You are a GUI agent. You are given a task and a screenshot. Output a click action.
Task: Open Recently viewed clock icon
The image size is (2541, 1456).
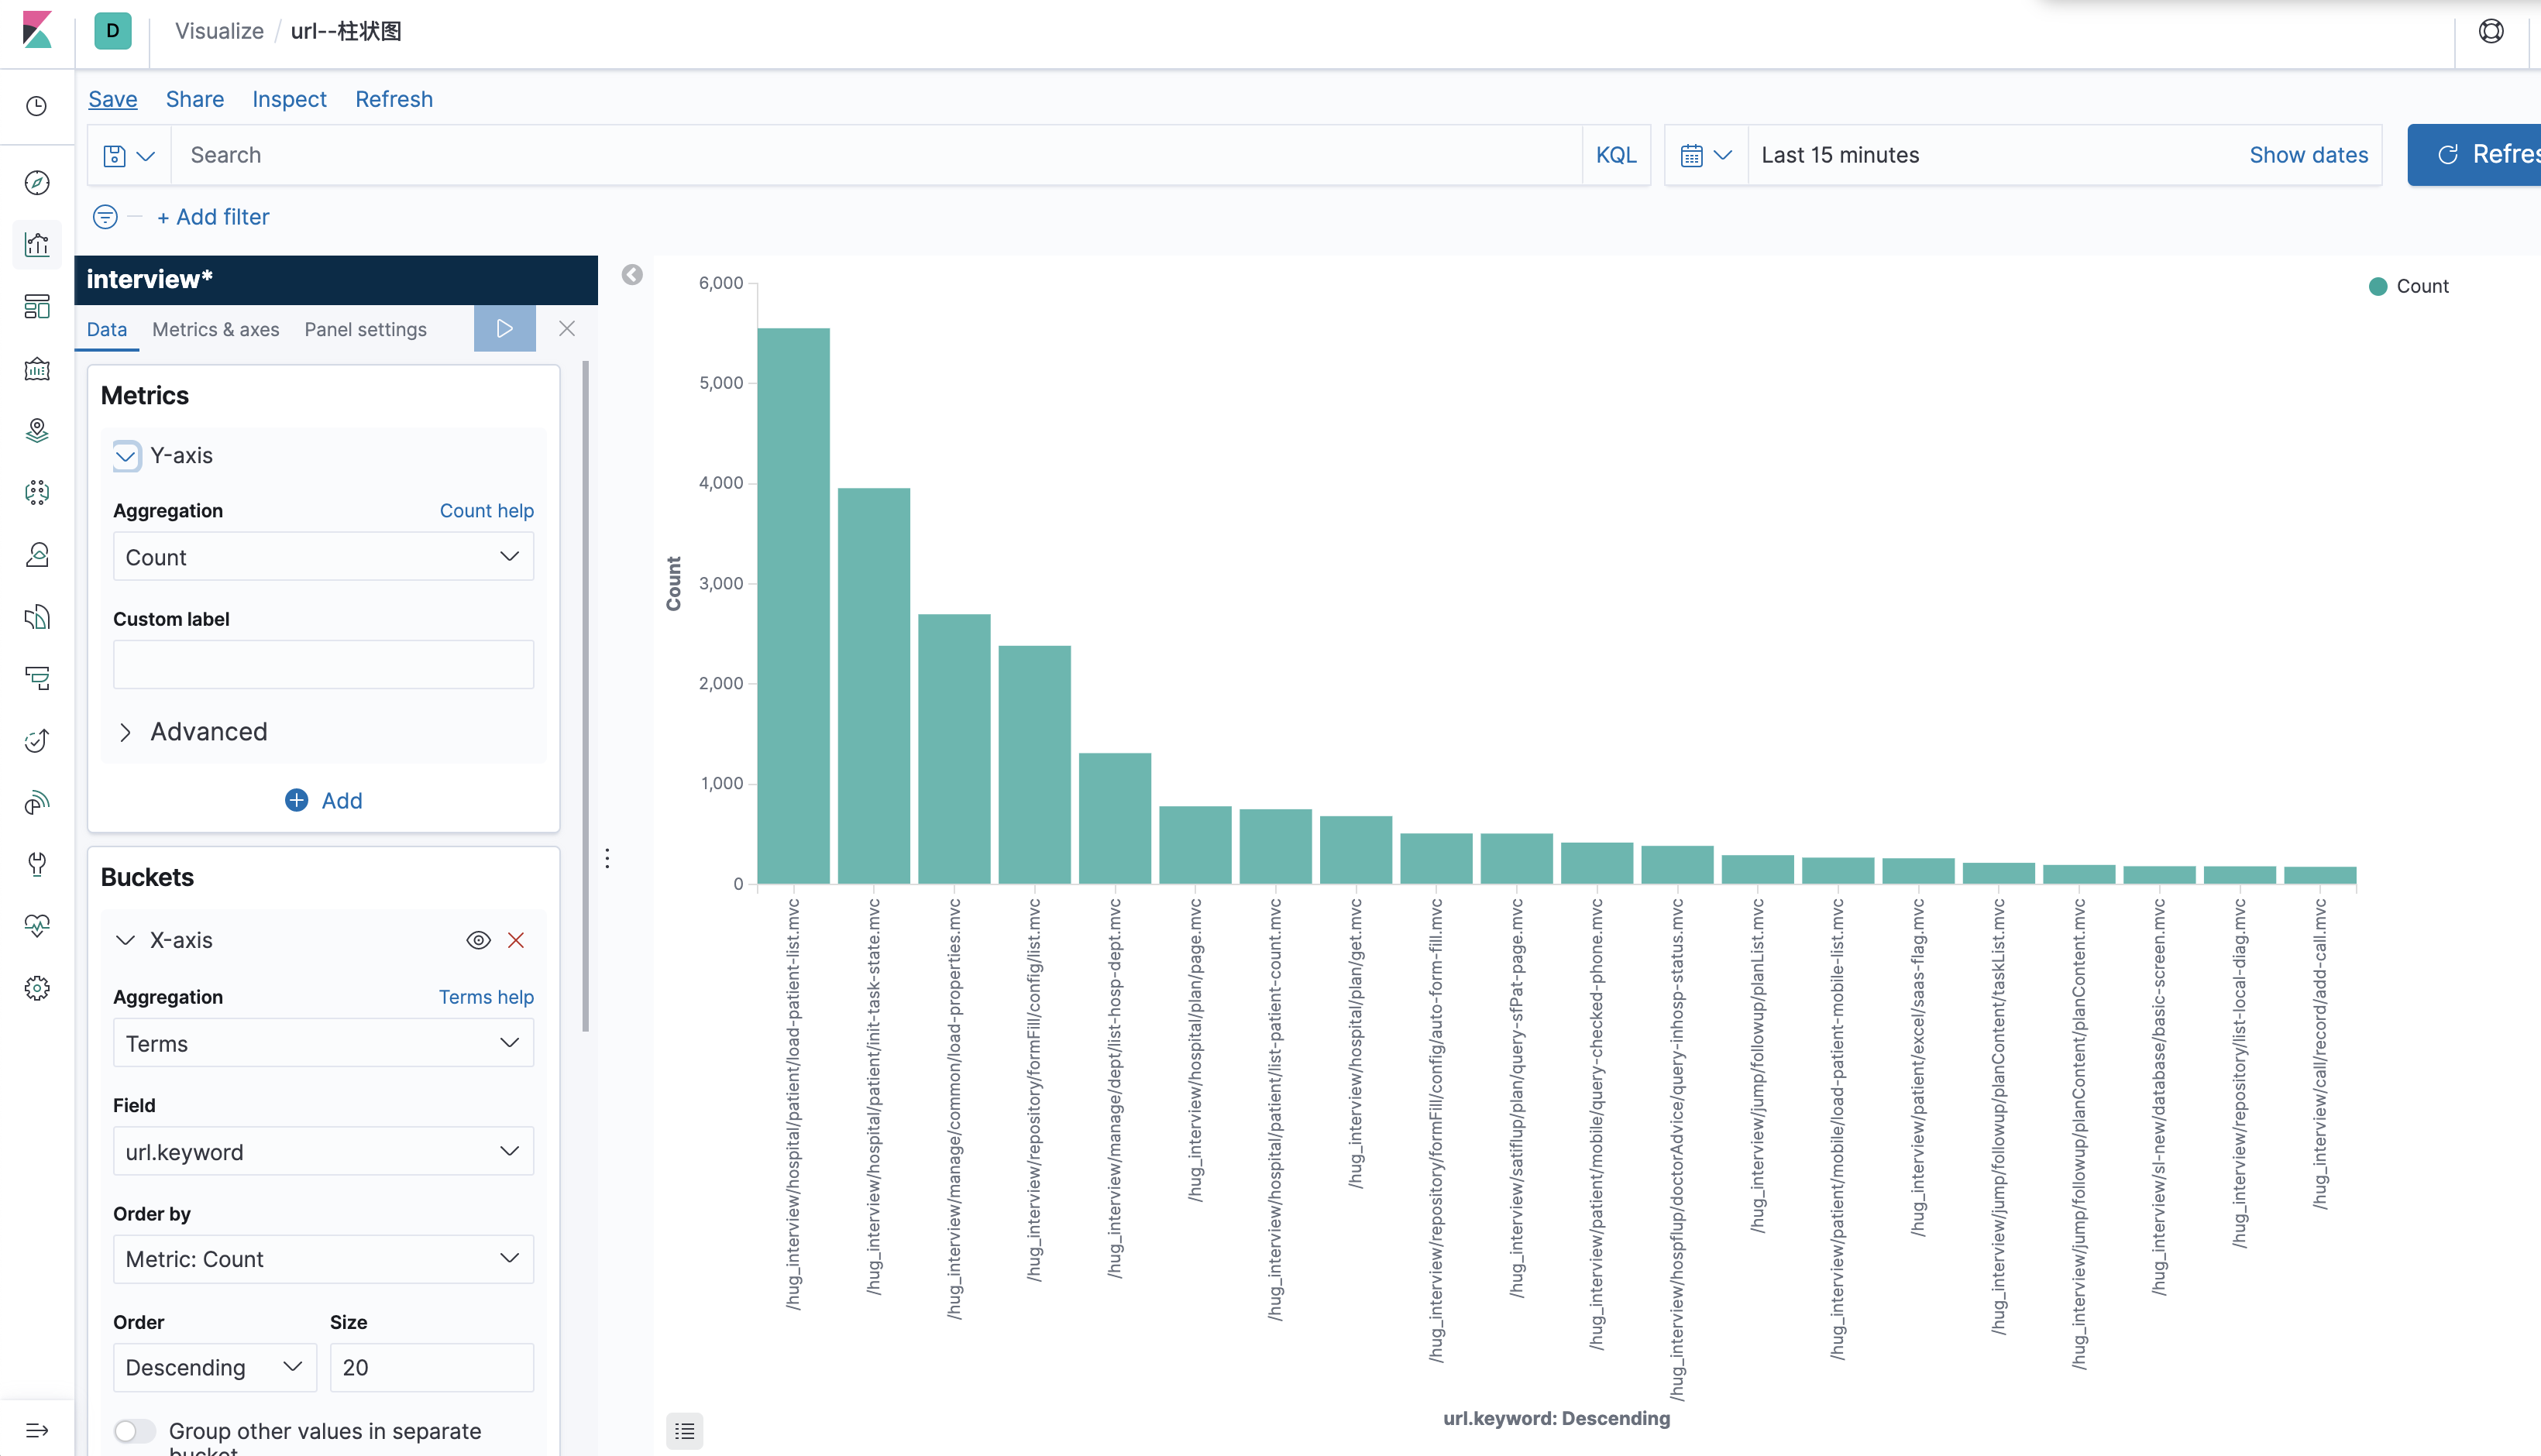[37, 106]
